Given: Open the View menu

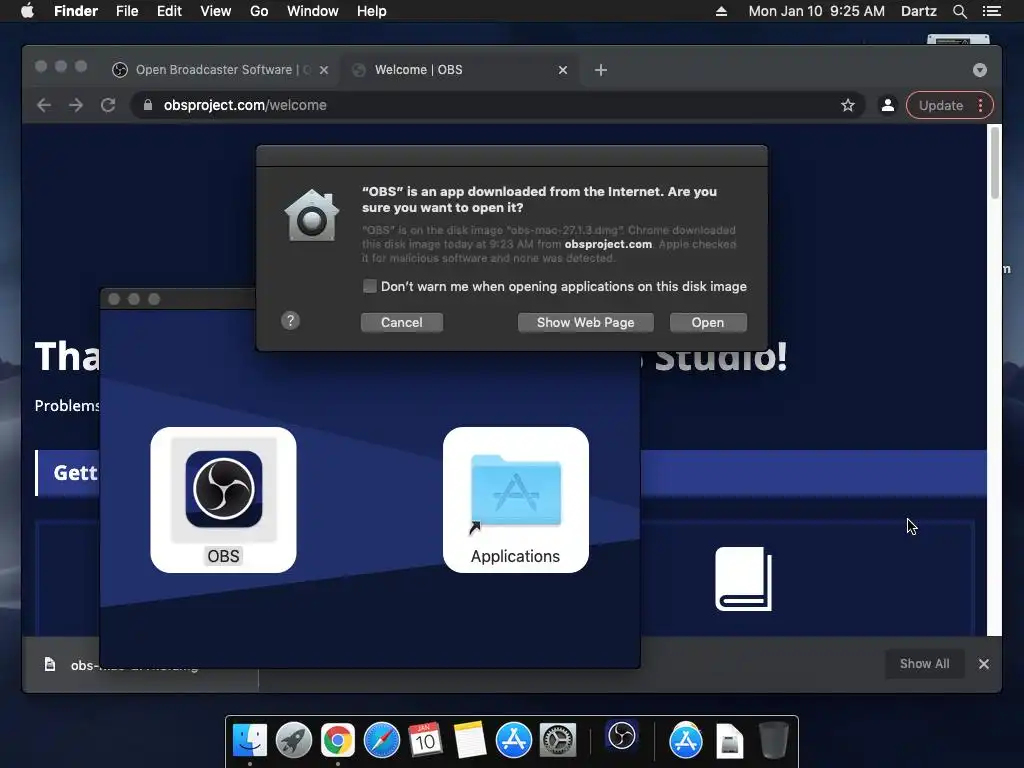Looking at the screenshot, I should click(216, 11).
